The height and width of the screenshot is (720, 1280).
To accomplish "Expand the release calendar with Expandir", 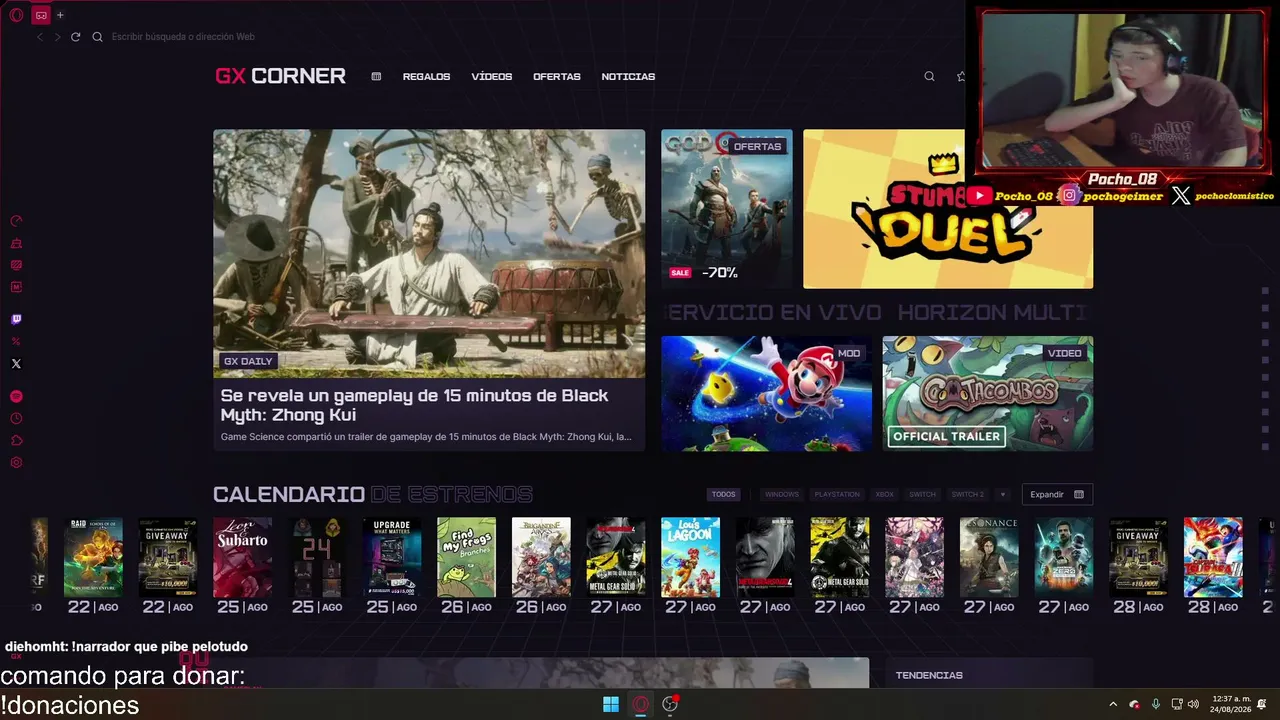I will tap(1057, 494).
